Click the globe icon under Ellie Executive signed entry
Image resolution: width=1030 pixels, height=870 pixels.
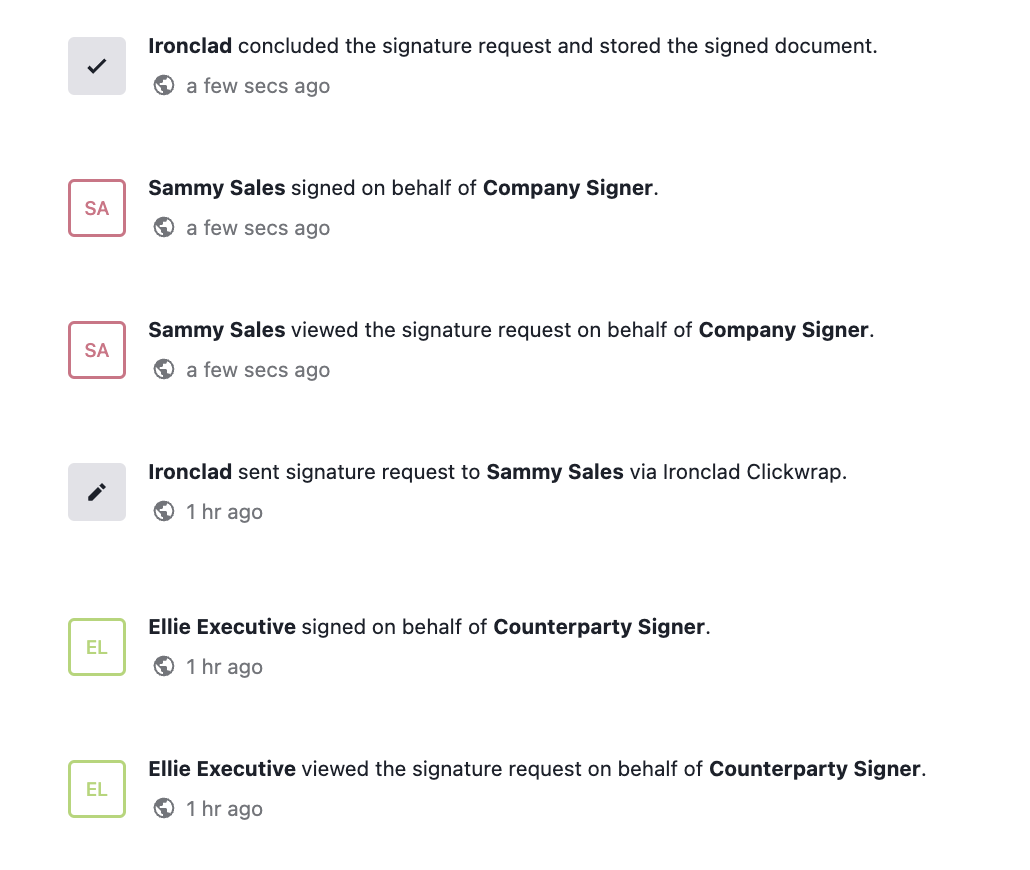click(164, 667)
